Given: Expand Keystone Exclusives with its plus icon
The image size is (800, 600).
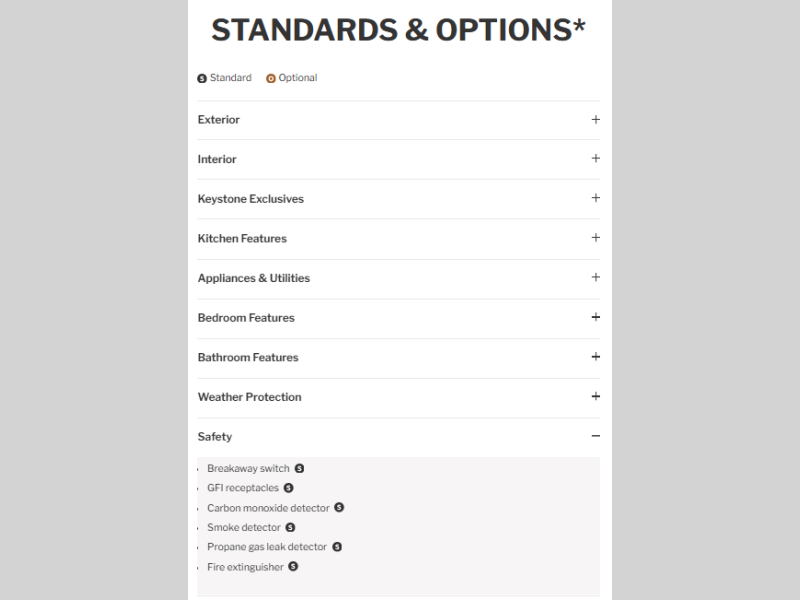Looking at the screenshot, I should [x=595, y=198].
